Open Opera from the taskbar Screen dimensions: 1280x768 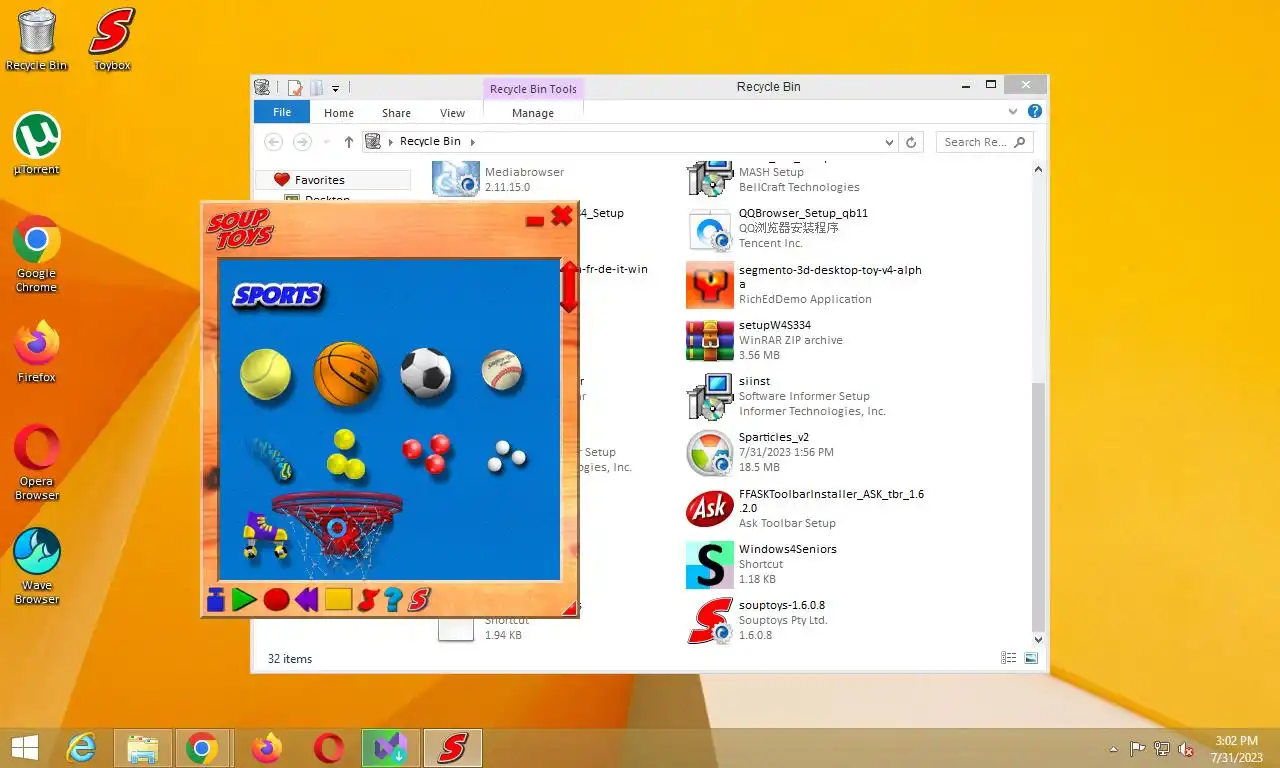point(328,747)
